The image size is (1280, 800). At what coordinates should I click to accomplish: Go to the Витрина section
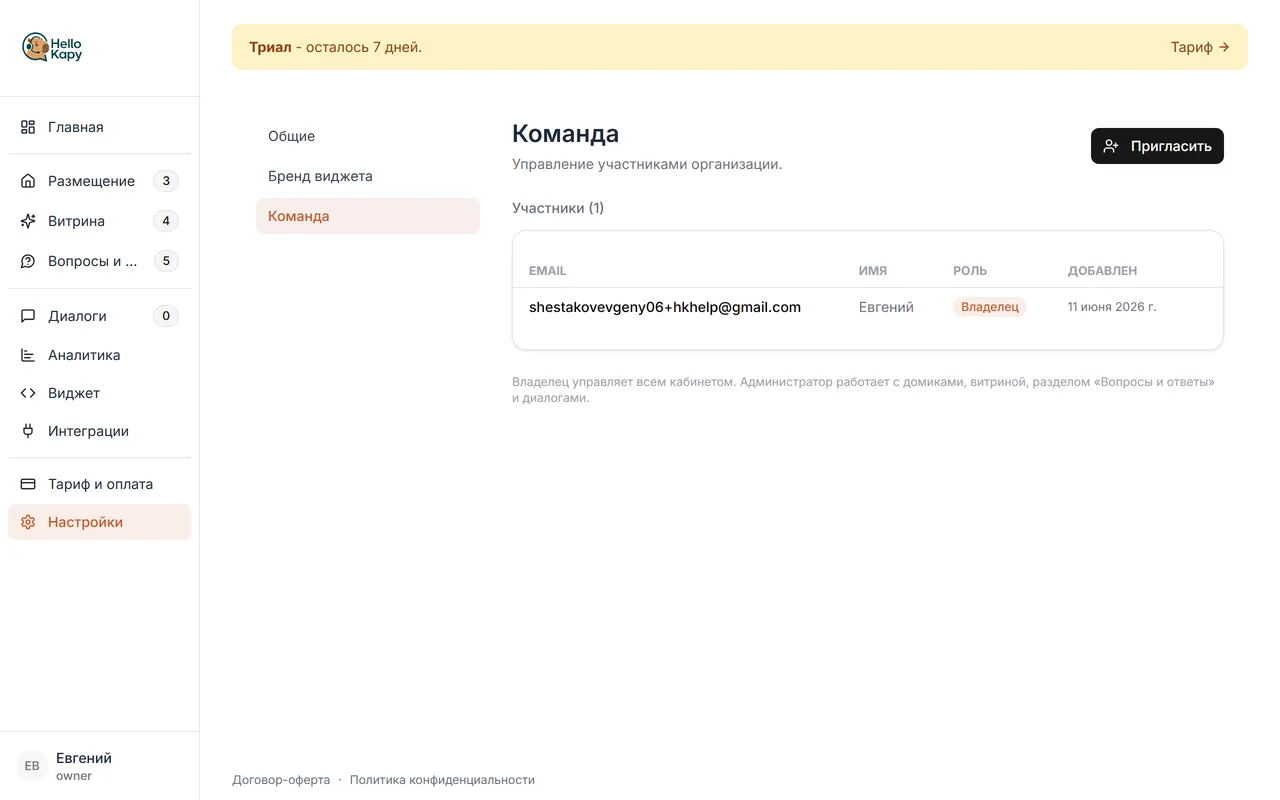(x=99, y=221)
